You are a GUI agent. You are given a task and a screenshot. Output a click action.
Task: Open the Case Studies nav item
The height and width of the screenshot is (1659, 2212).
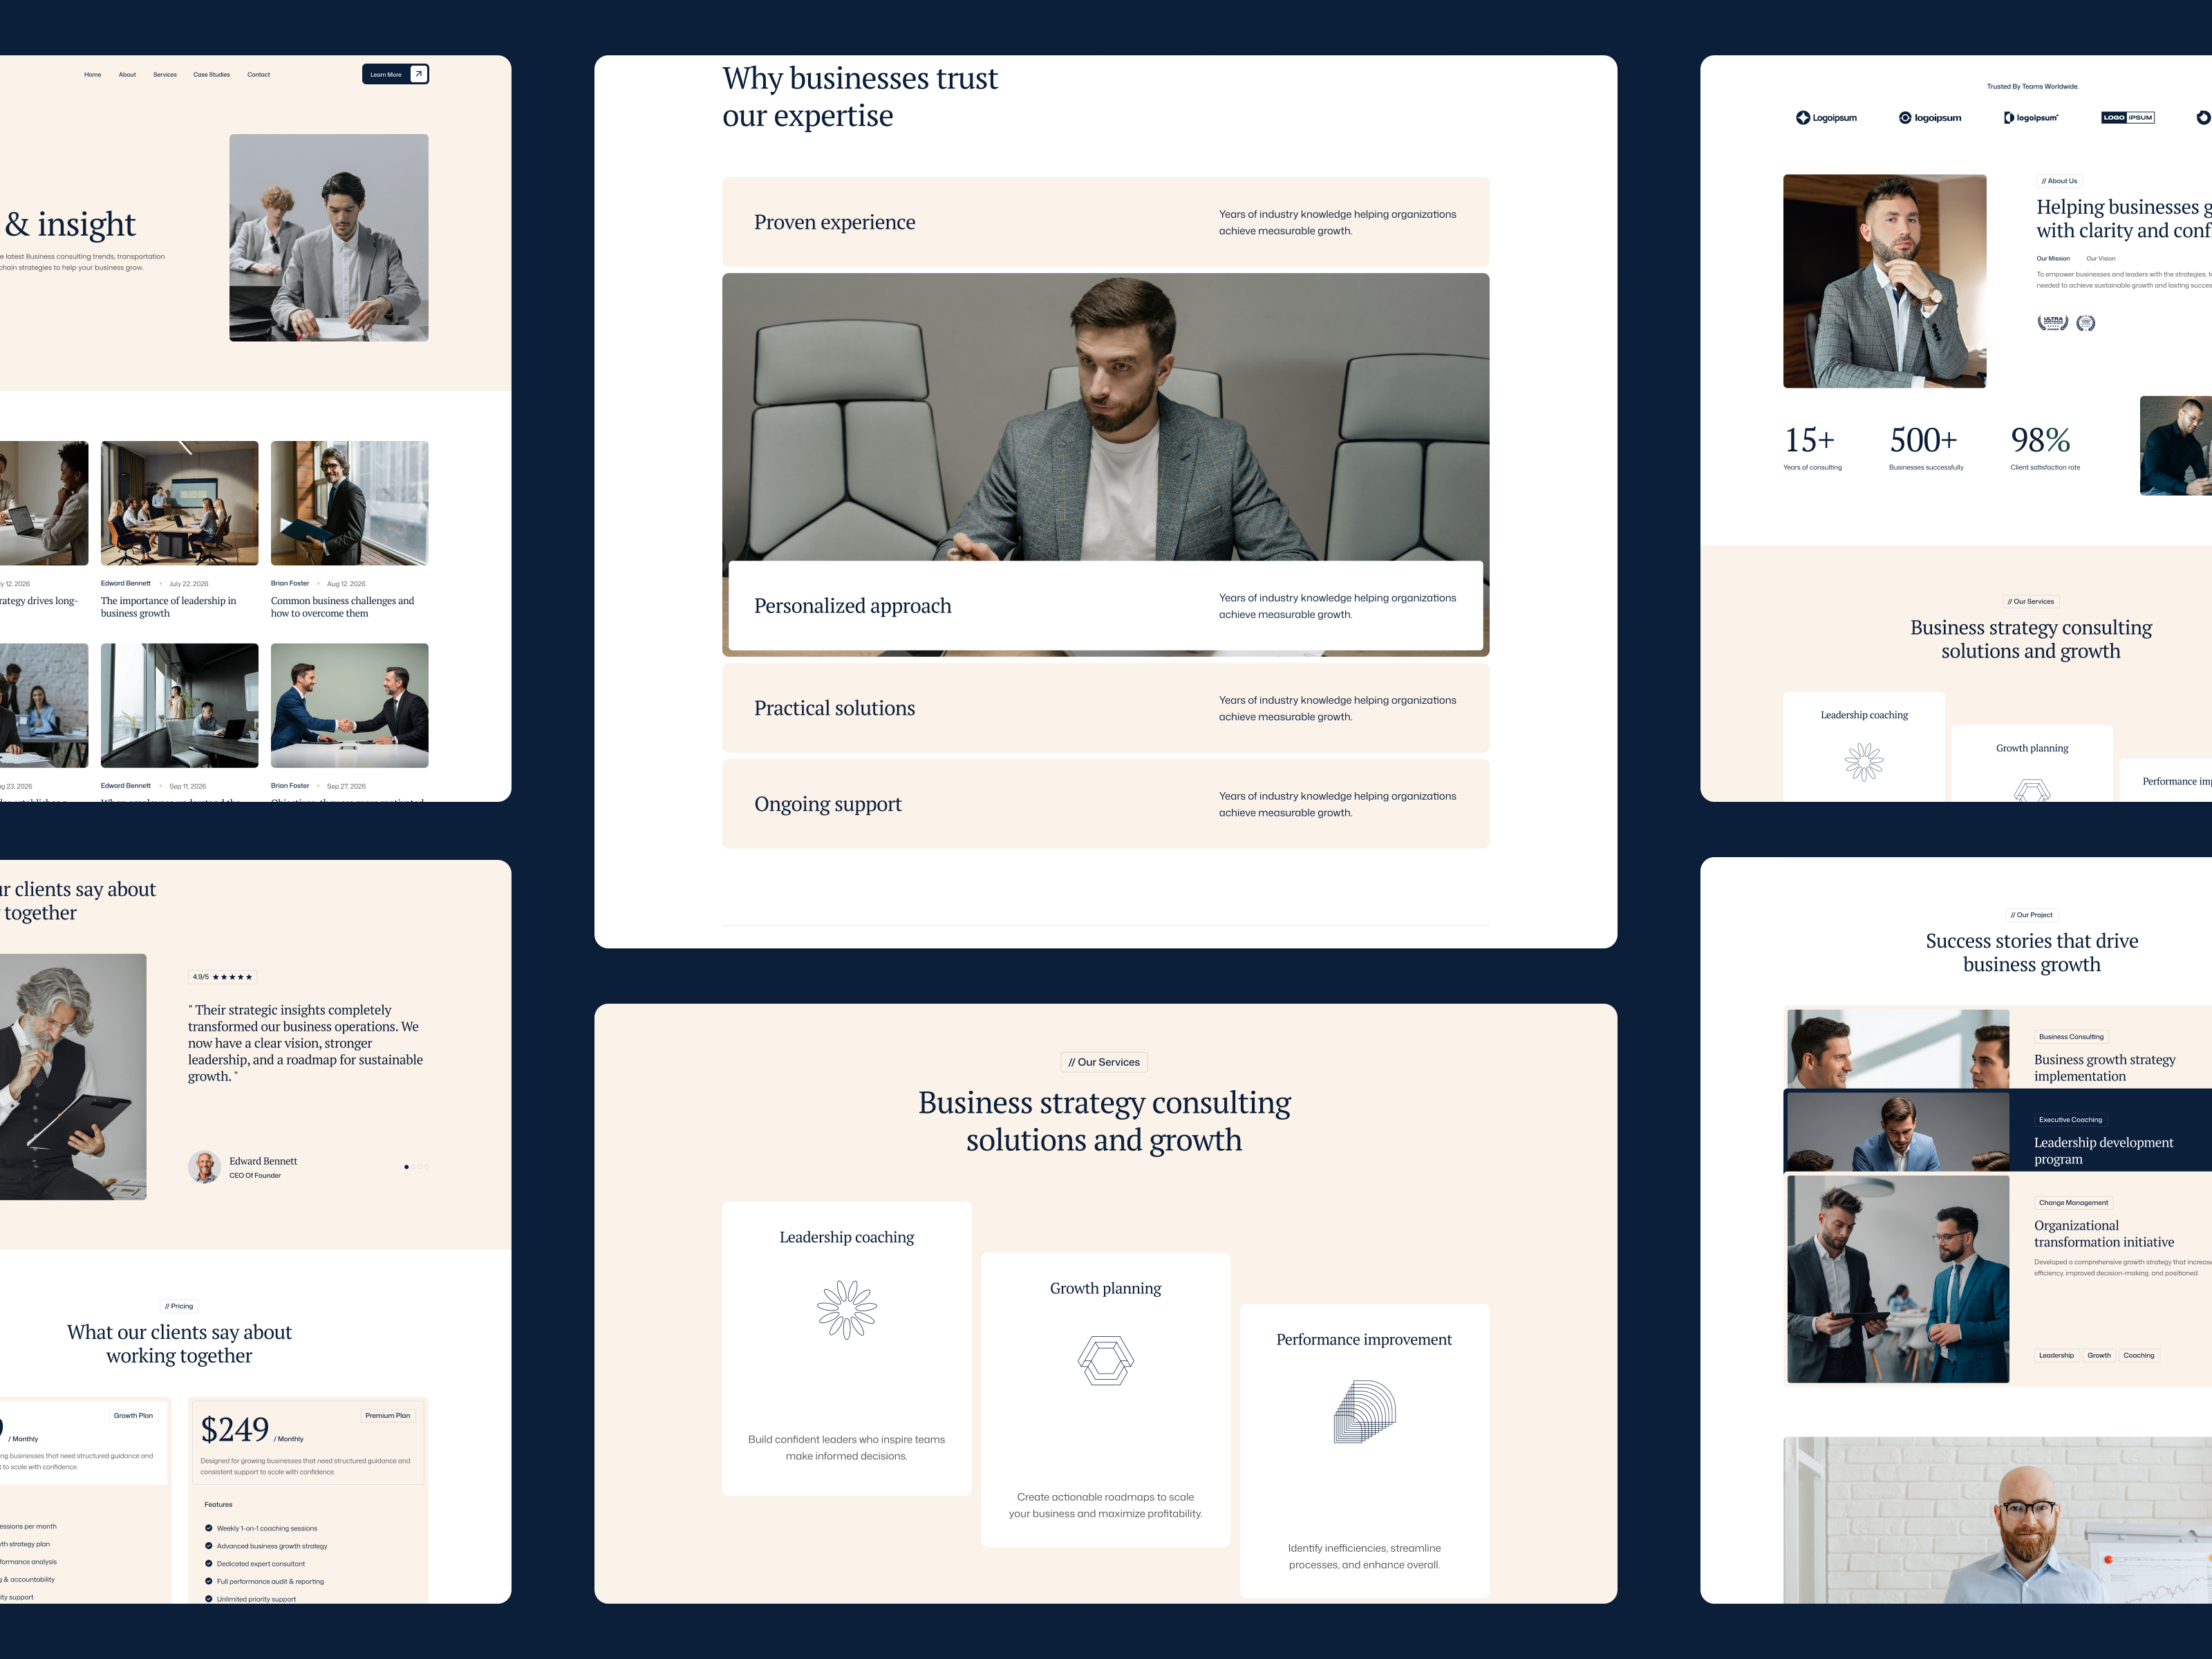tap(212, 75)
